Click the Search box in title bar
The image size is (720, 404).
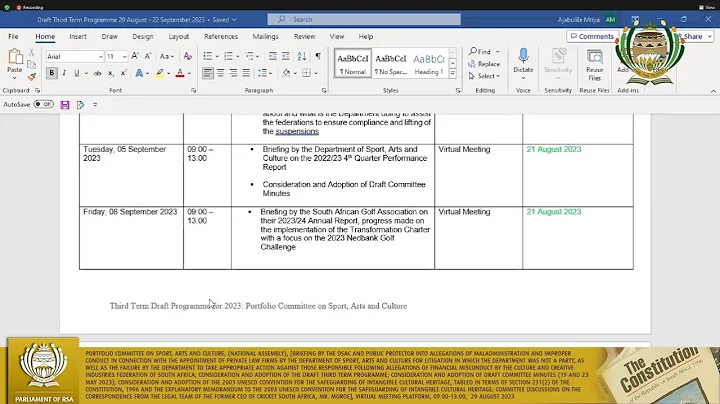click(x=364, y=19)
